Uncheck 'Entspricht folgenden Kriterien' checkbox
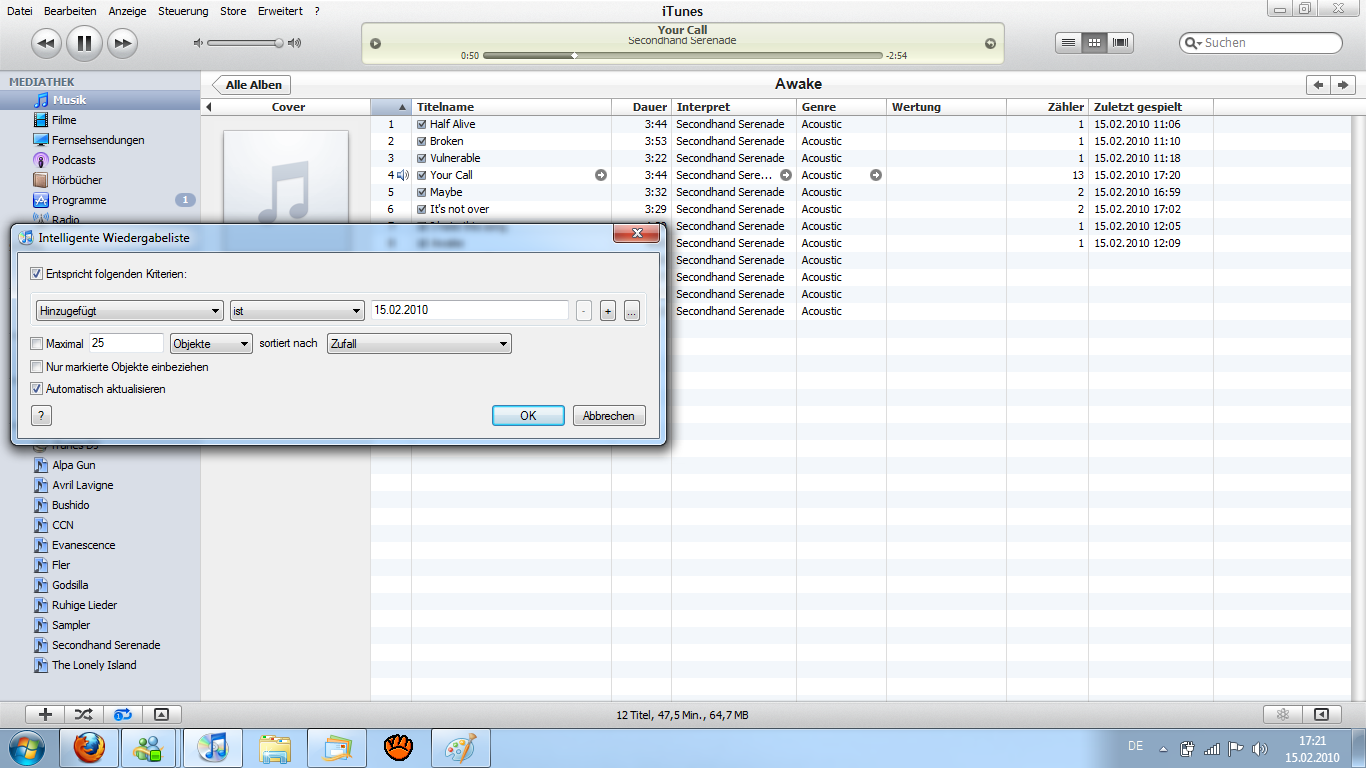 pos(37,274)
